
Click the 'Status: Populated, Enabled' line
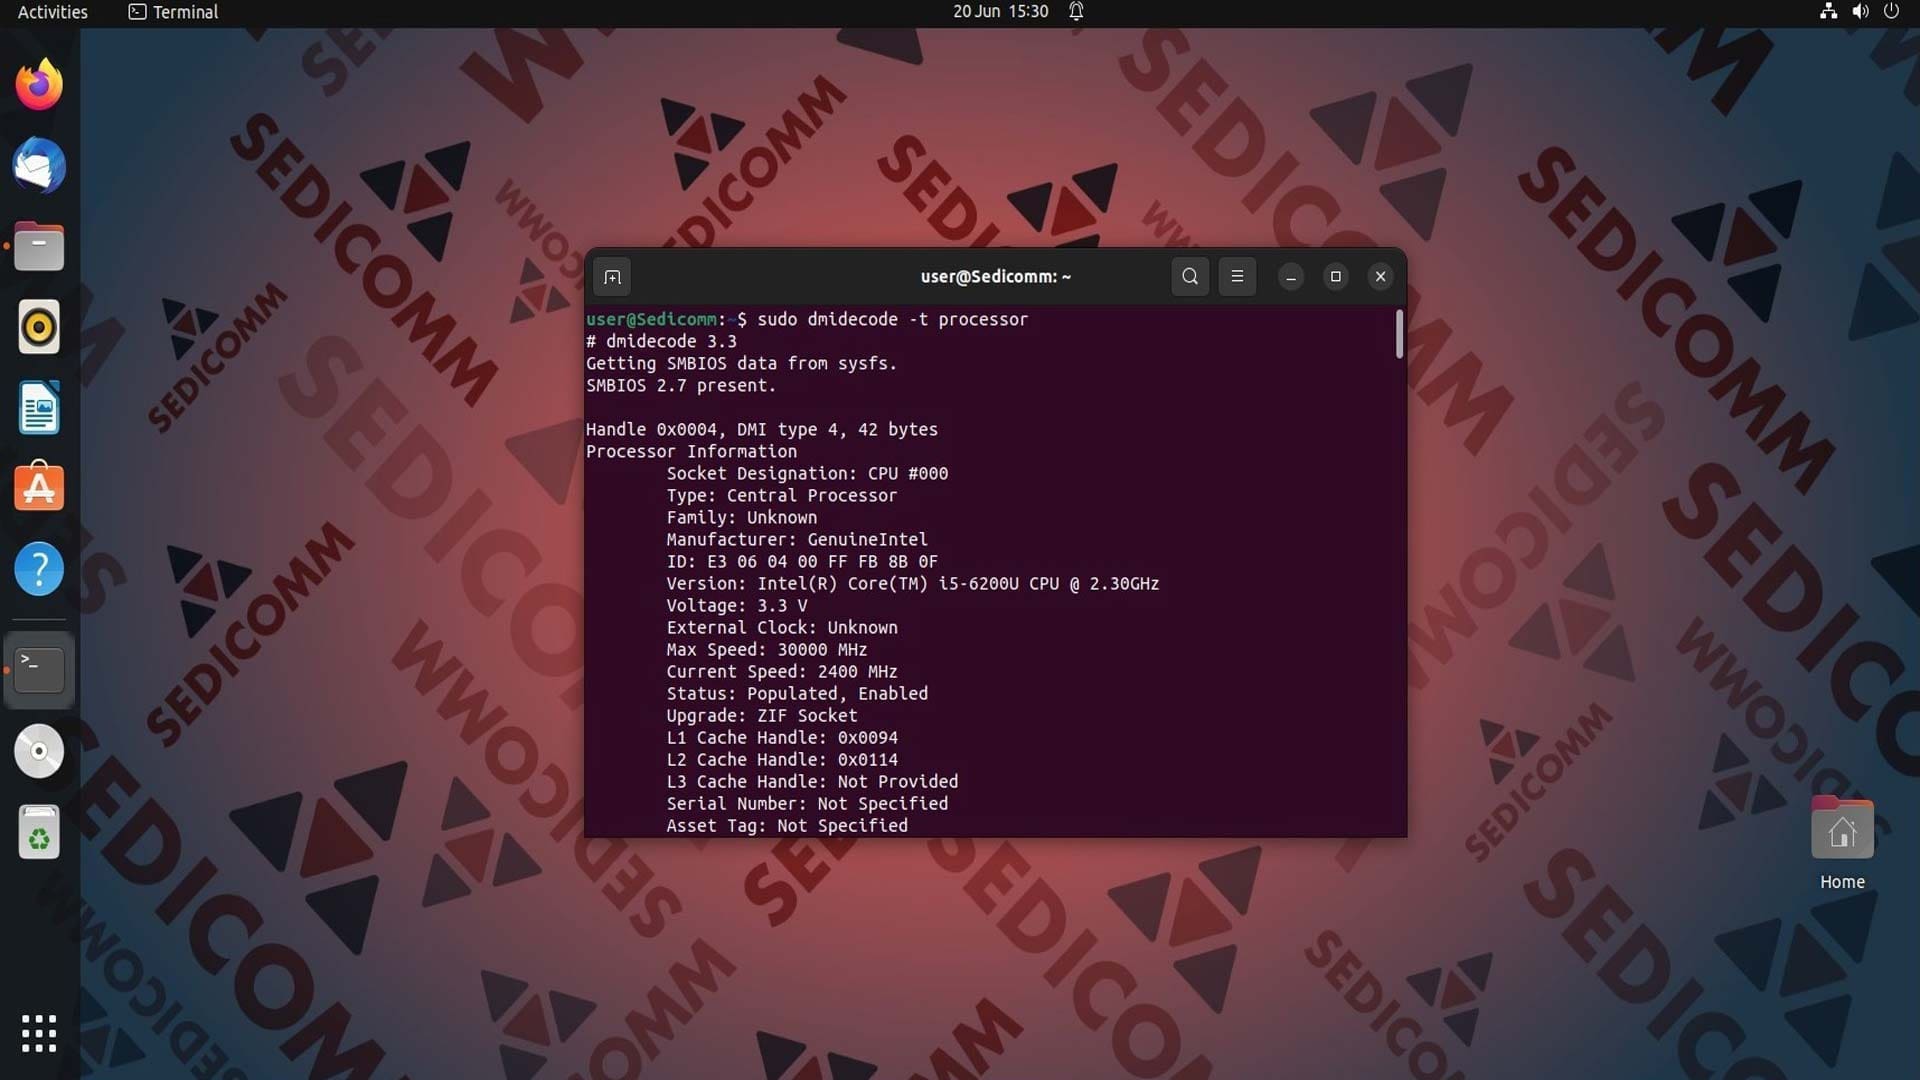click(x=797, y=694)
